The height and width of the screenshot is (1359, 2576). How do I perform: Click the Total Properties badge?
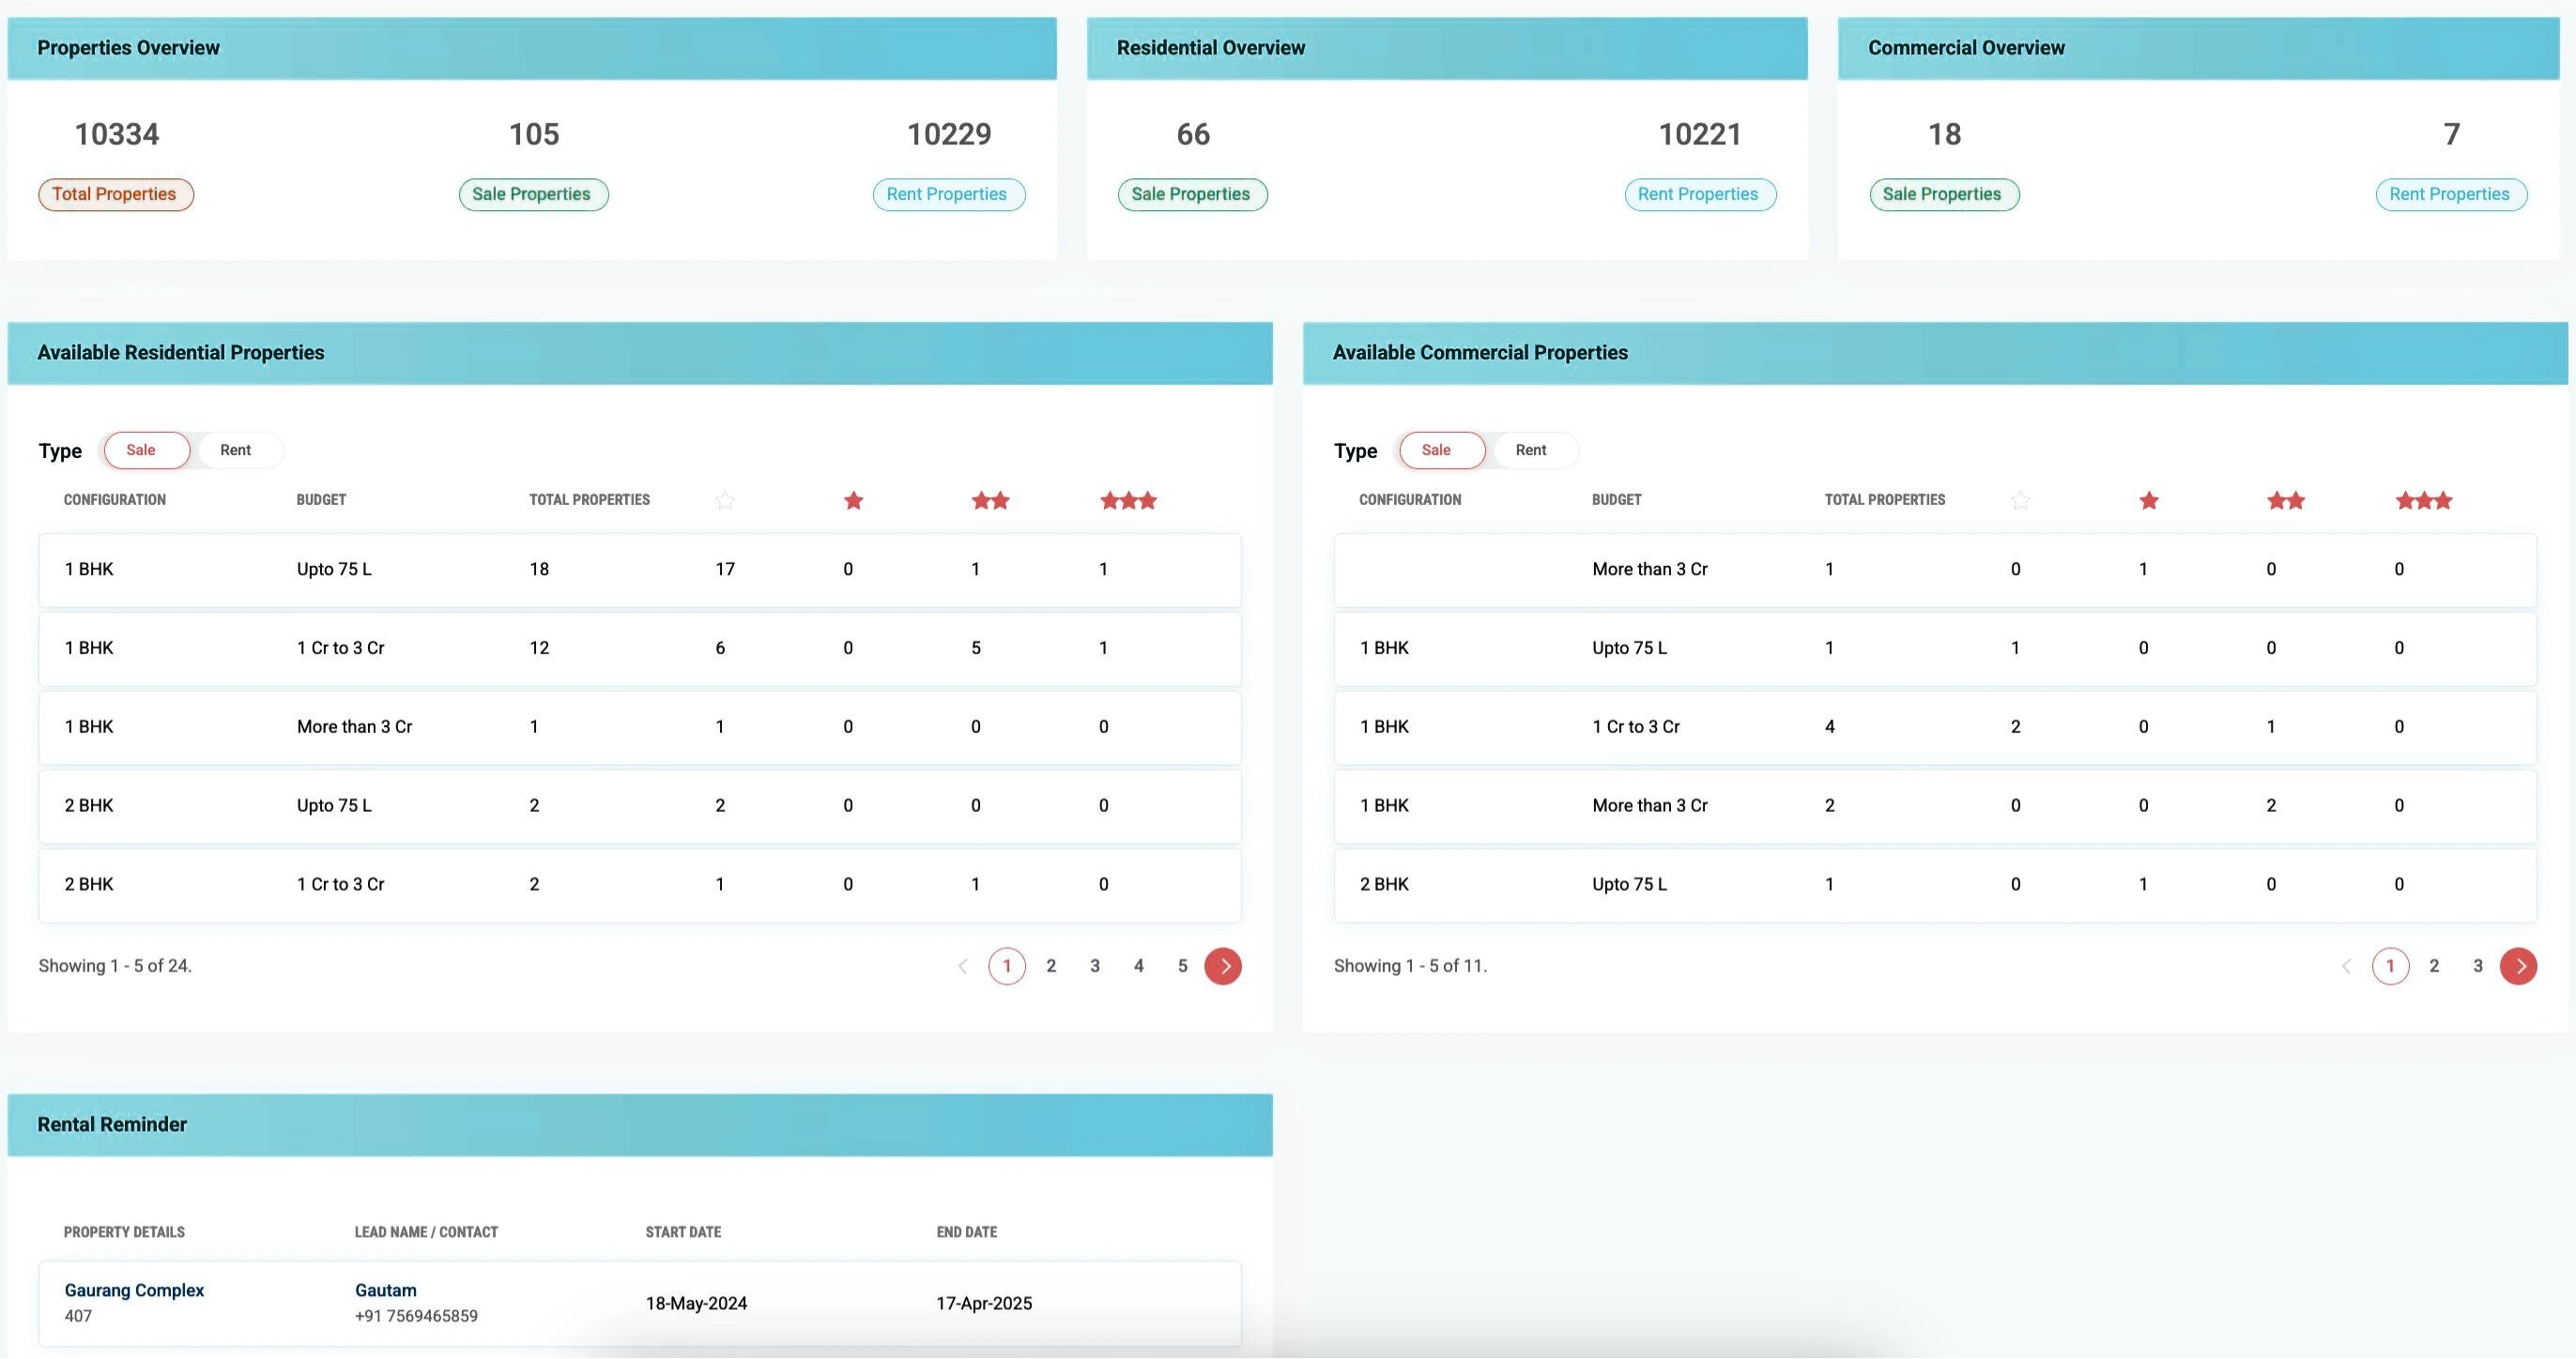coord(116,194)
